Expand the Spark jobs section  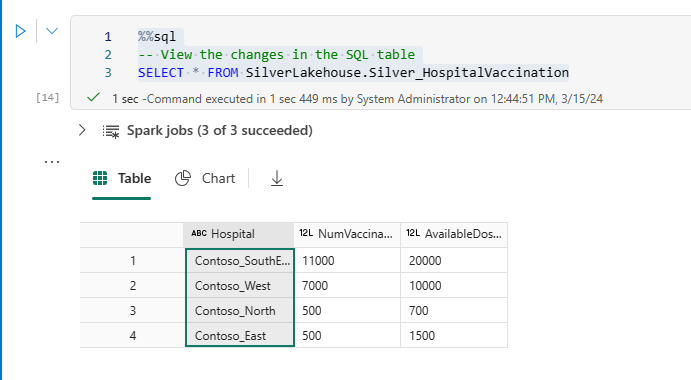point(82,130)
